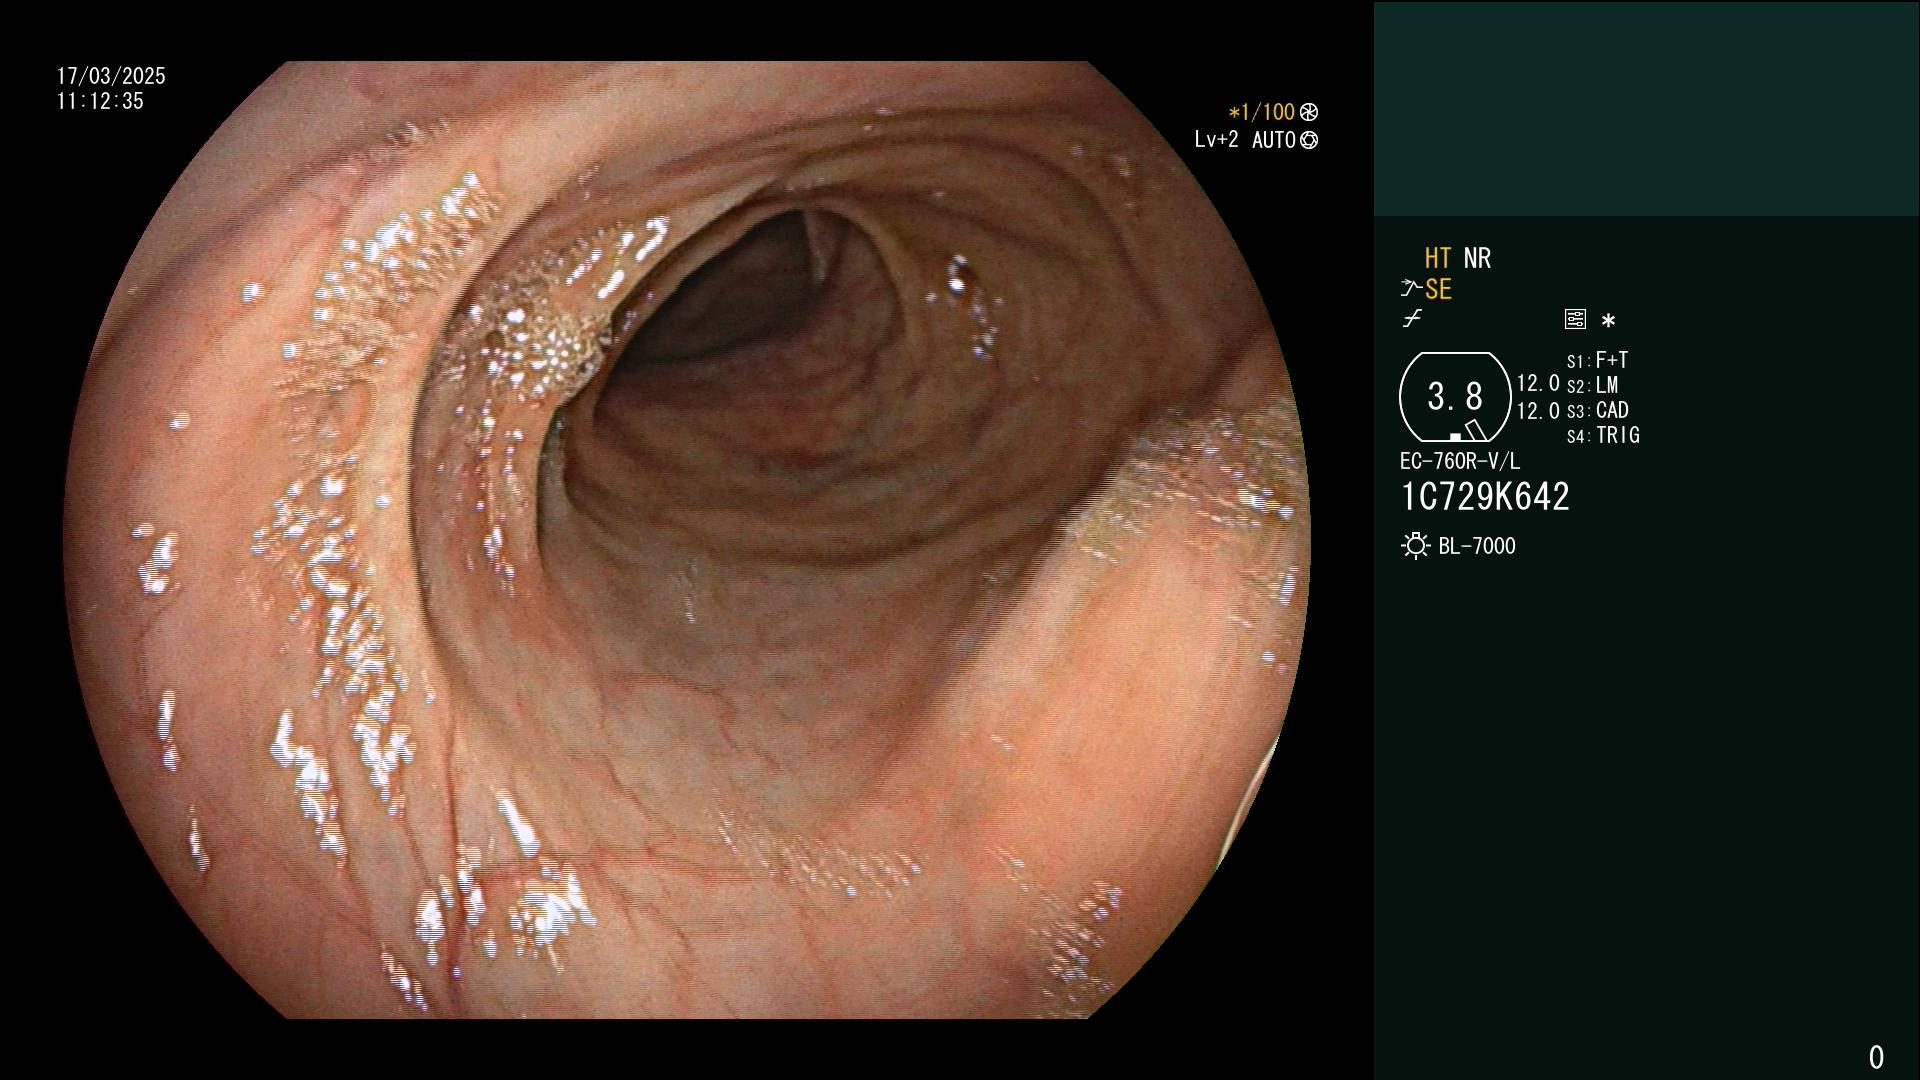Click the settings sliders icon
Screen dimensions: 1920x1080
click(1575, 319)
